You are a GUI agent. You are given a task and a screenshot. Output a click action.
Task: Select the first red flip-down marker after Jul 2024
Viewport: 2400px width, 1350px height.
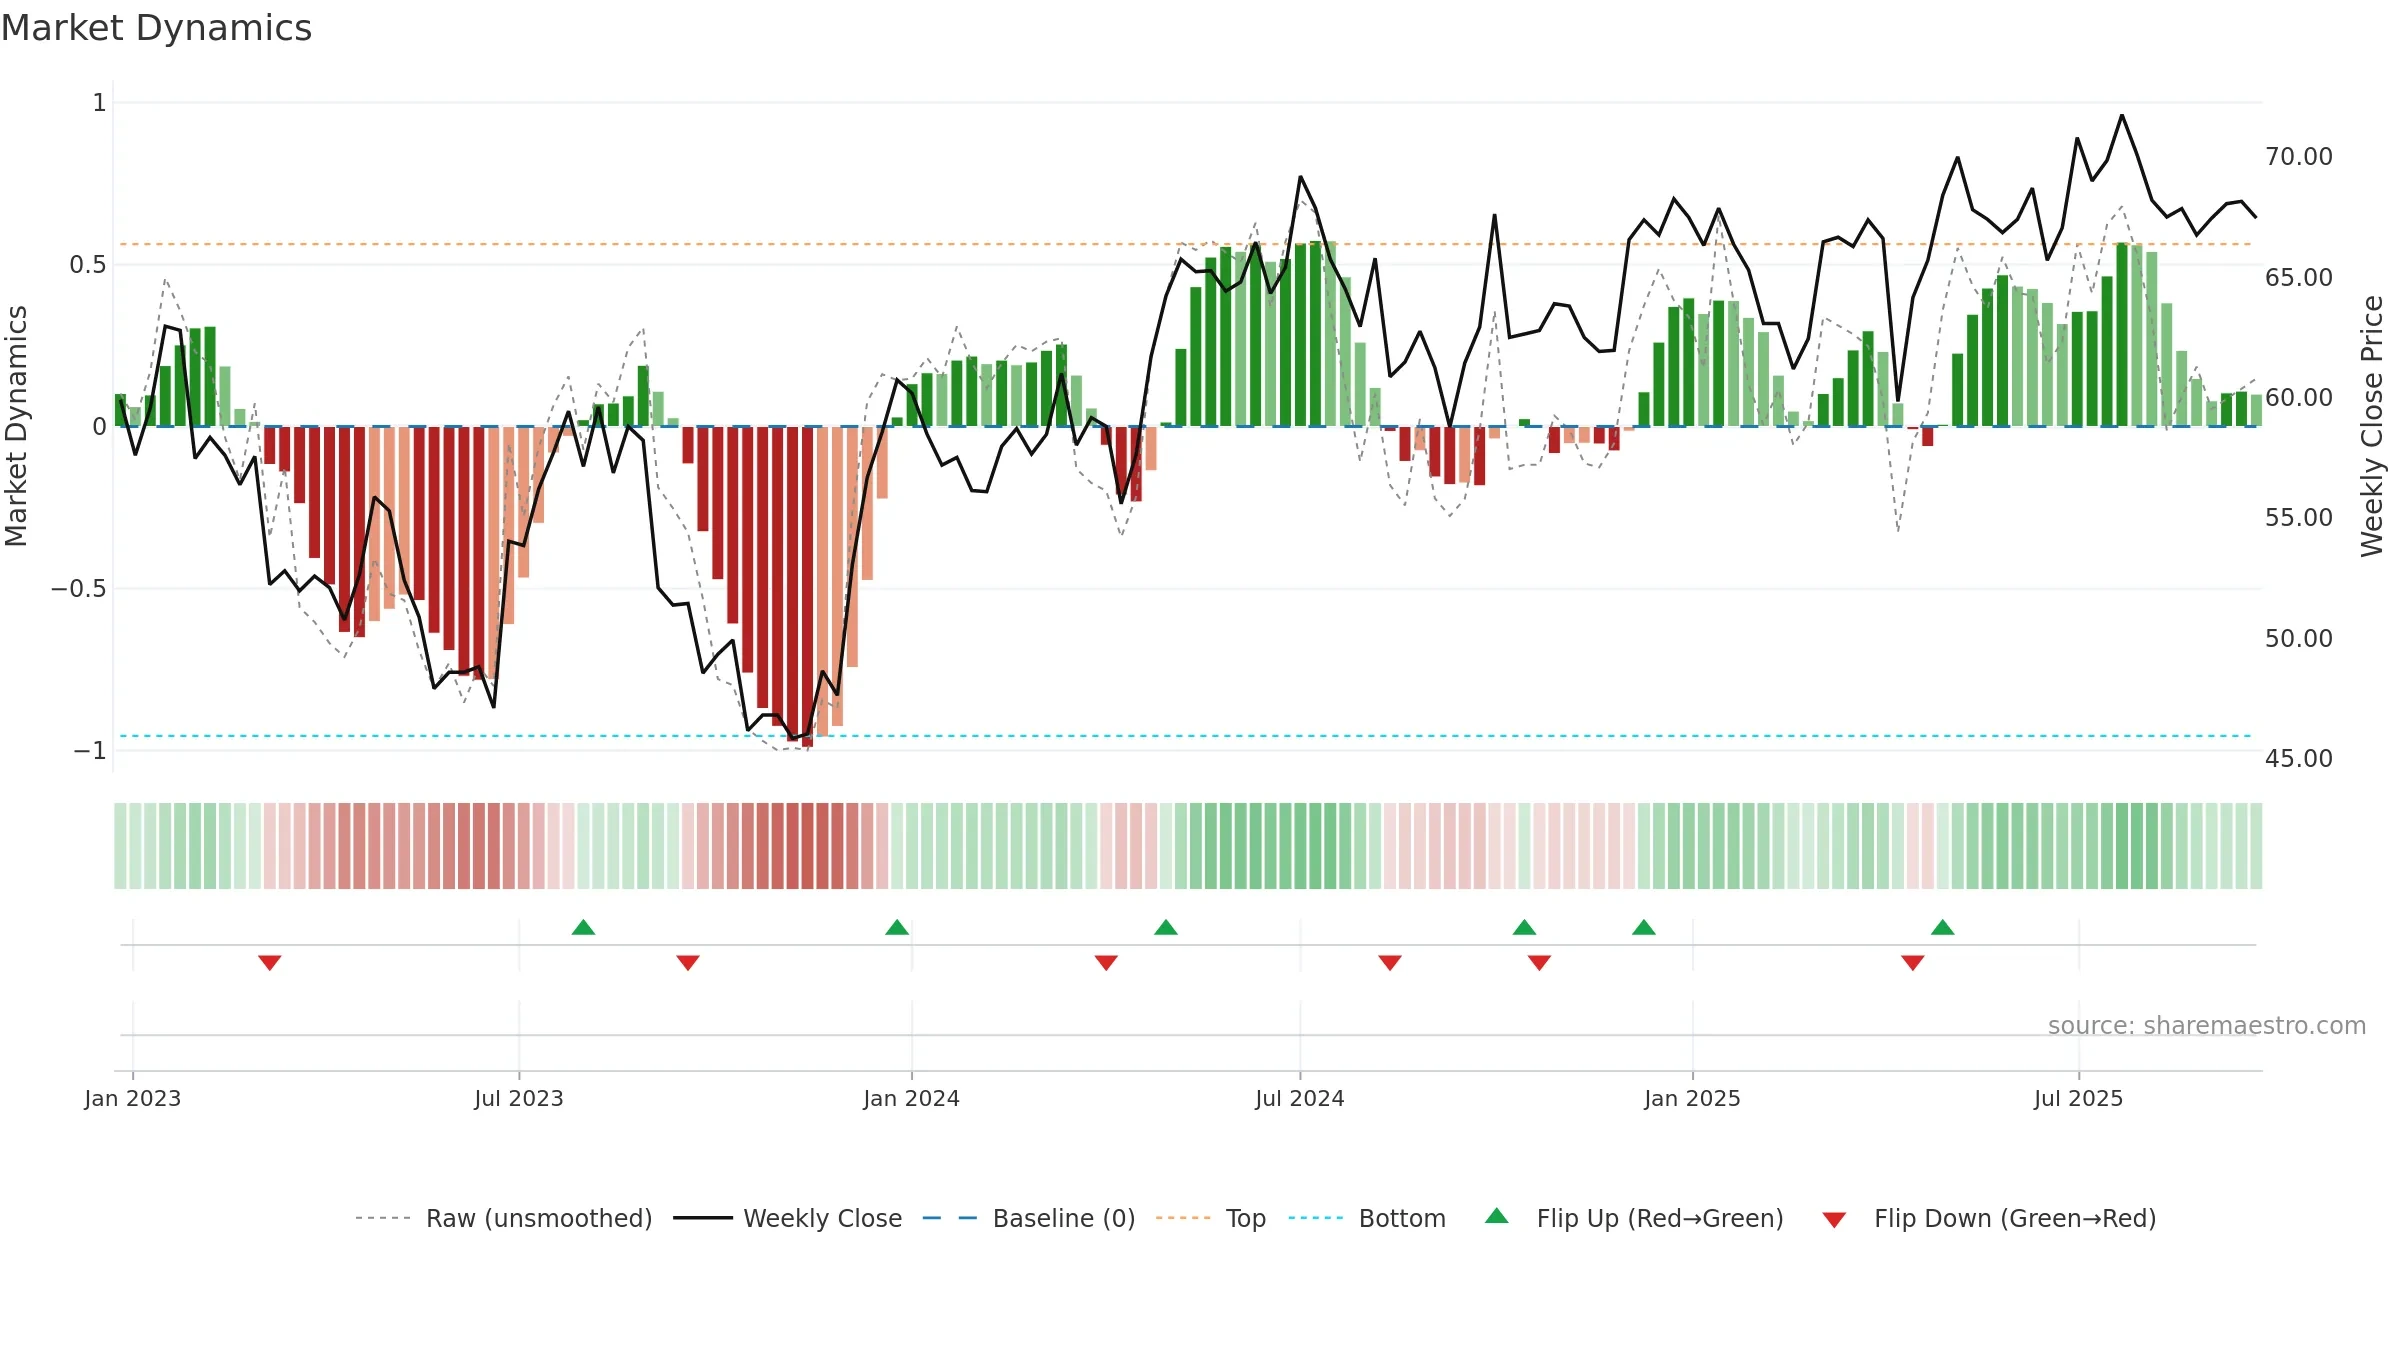coord(1390,962)
